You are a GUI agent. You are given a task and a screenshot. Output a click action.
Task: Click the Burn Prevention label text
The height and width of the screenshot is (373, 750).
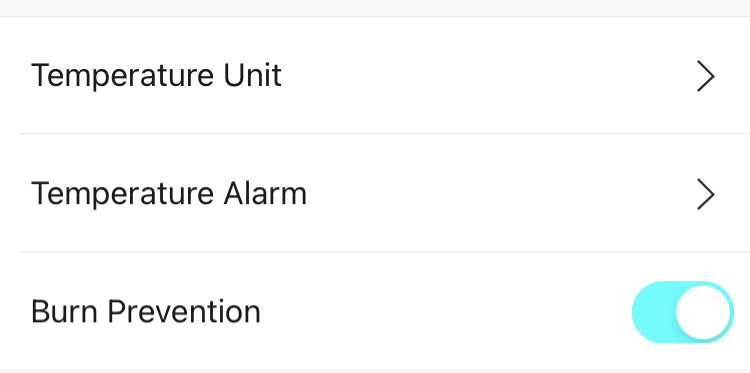(146, 312)
